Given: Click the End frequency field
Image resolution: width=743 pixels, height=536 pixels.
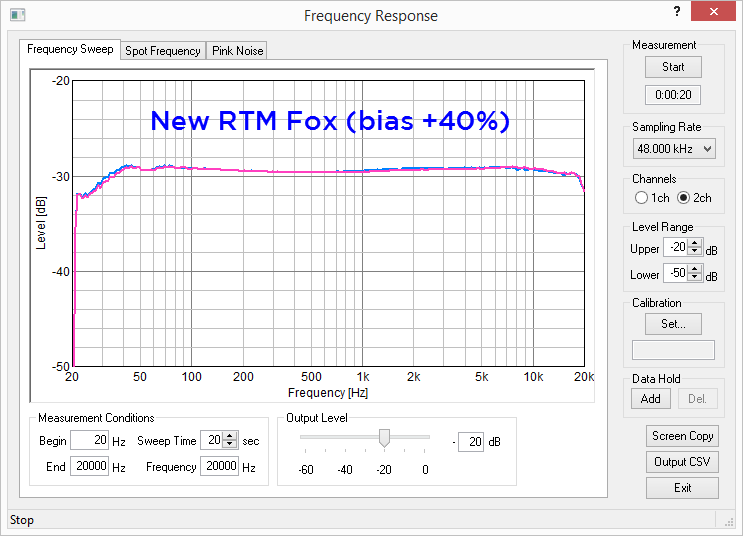Looking at the screenshot, I should (x=90, y=466).
